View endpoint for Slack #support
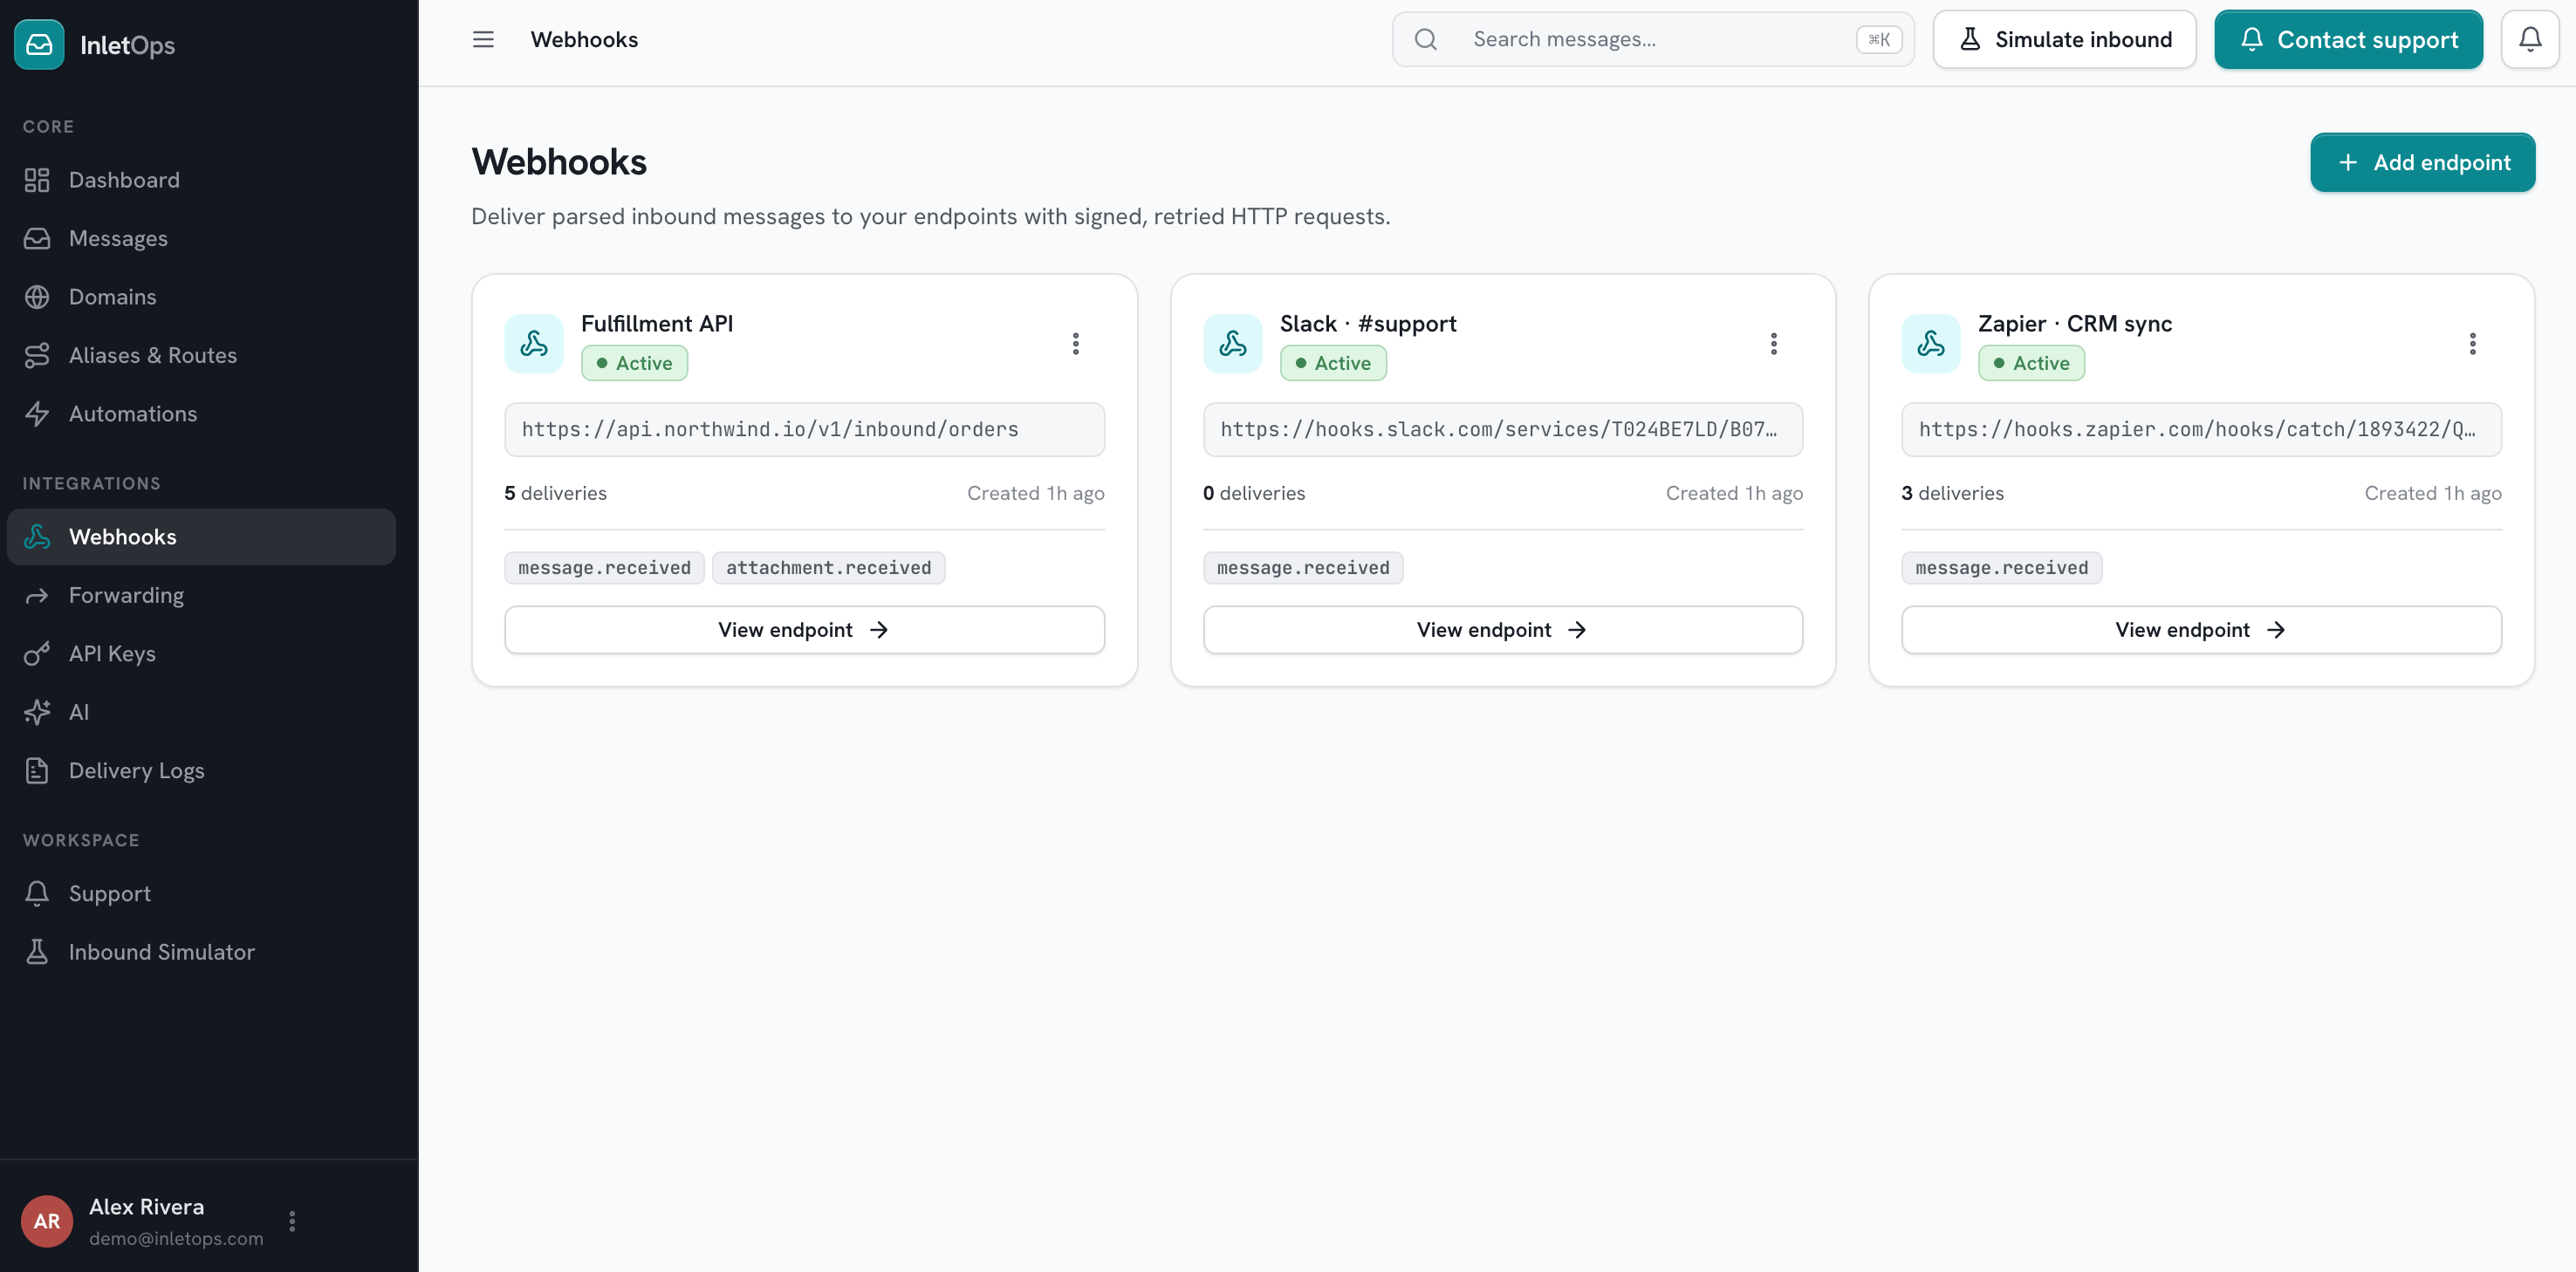 coord(1502,629)
